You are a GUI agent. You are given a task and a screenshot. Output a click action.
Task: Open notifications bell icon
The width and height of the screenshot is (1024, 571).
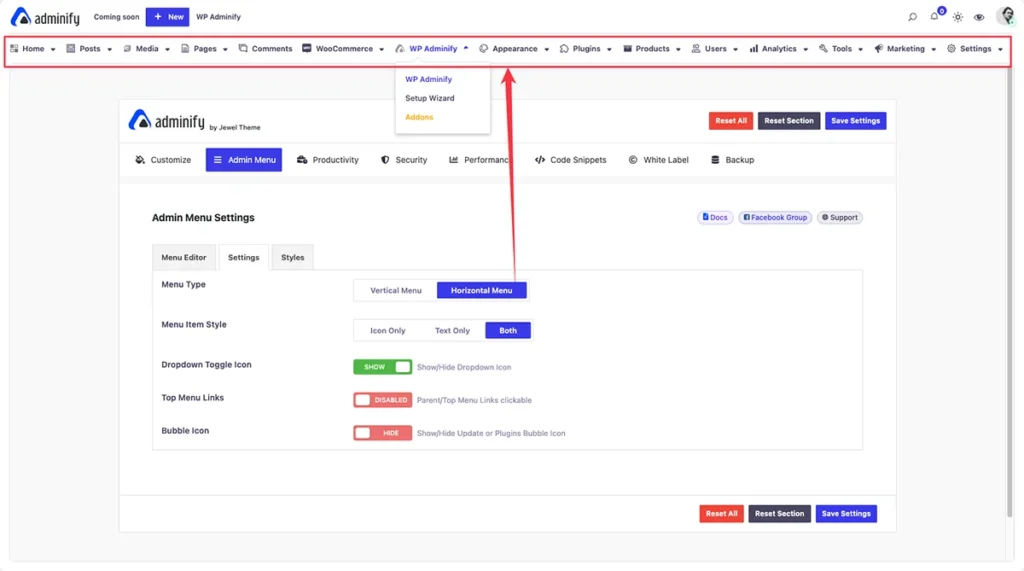(935, 16)
